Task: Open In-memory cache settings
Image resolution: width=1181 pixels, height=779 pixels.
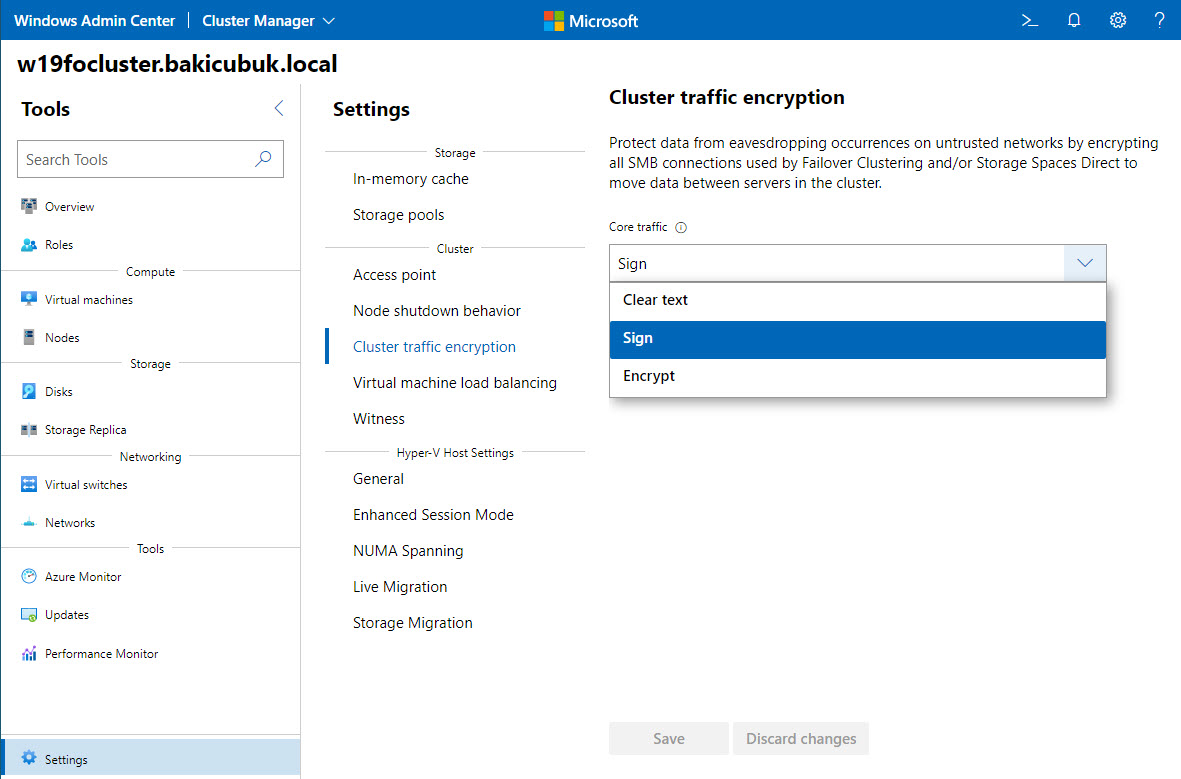Action: (x=410, y=179)
